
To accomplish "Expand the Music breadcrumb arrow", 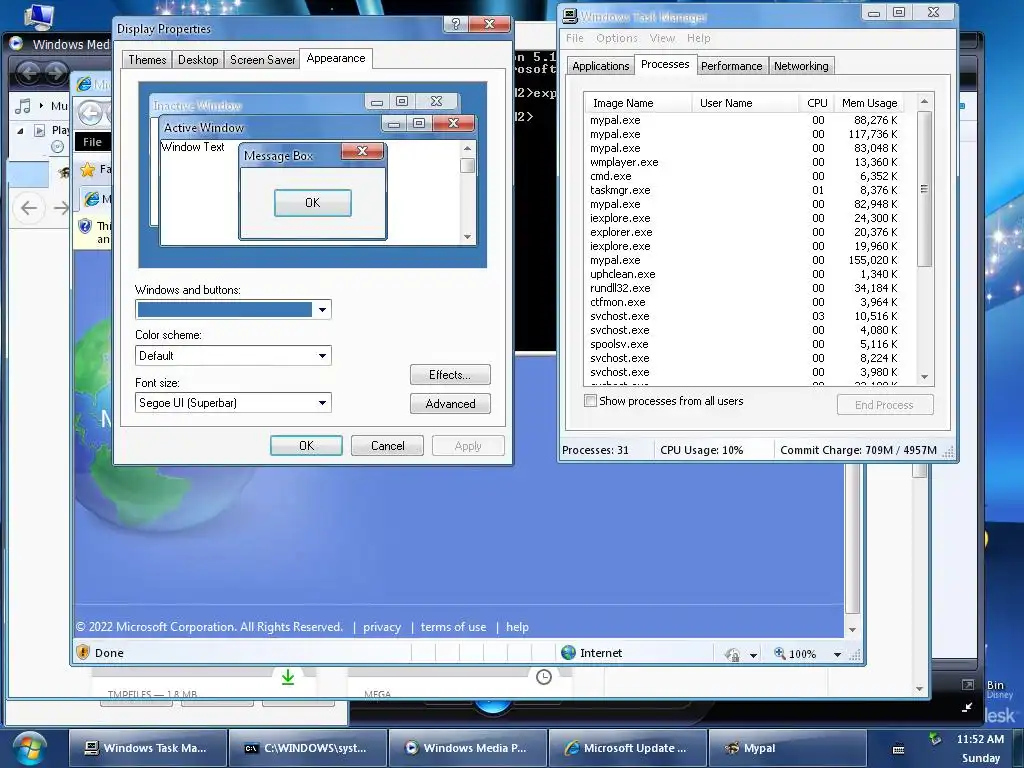I will [41, 106].
